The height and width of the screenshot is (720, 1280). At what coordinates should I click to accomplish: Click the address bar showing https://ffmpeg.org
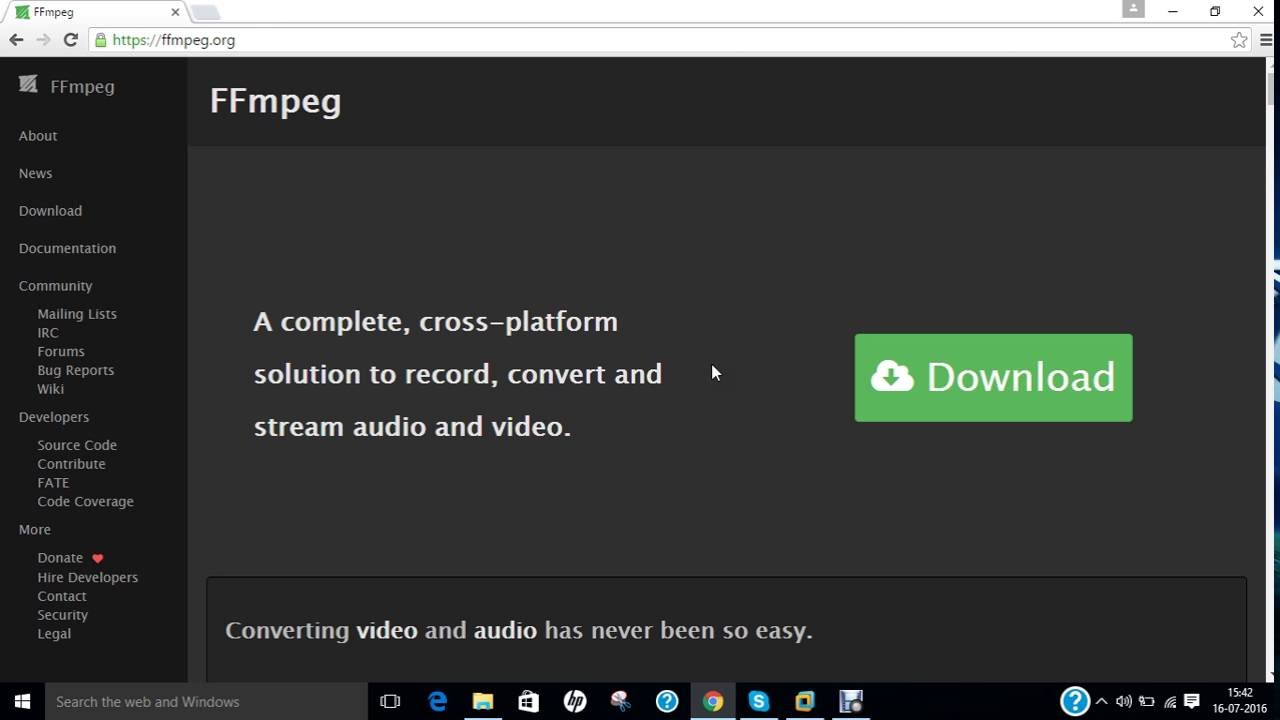[x=660, y=40]
